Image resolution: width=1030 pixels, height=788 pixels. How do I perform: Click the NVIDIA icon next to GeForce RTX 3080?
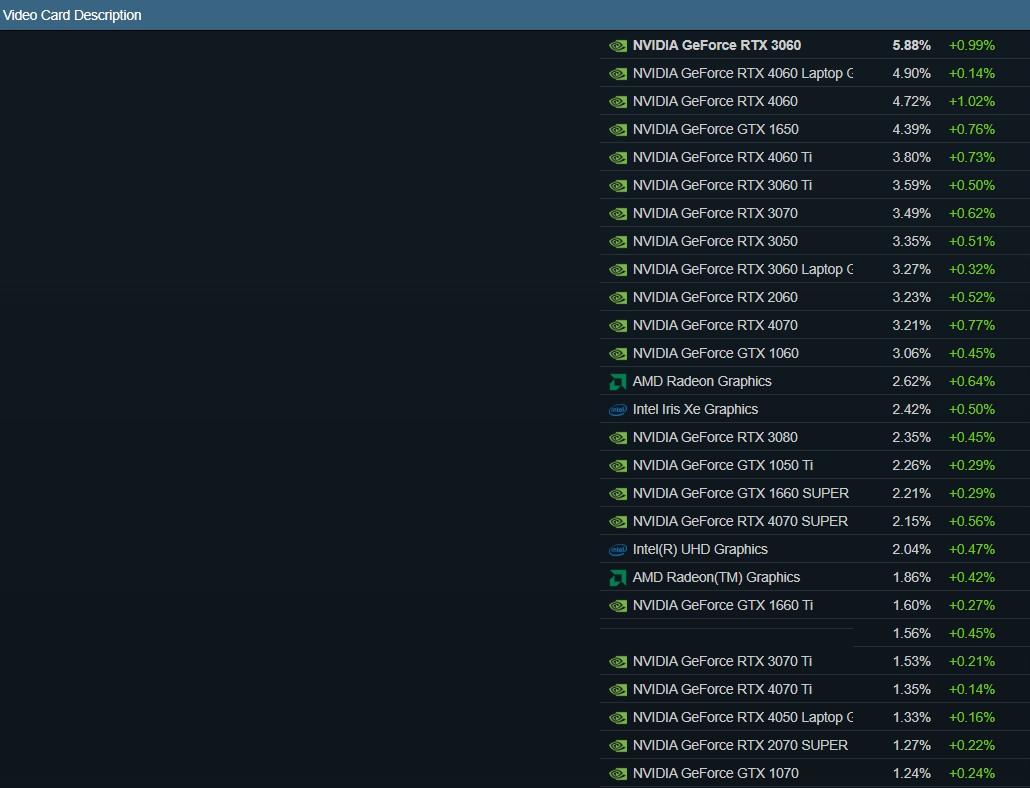point(617,438)
